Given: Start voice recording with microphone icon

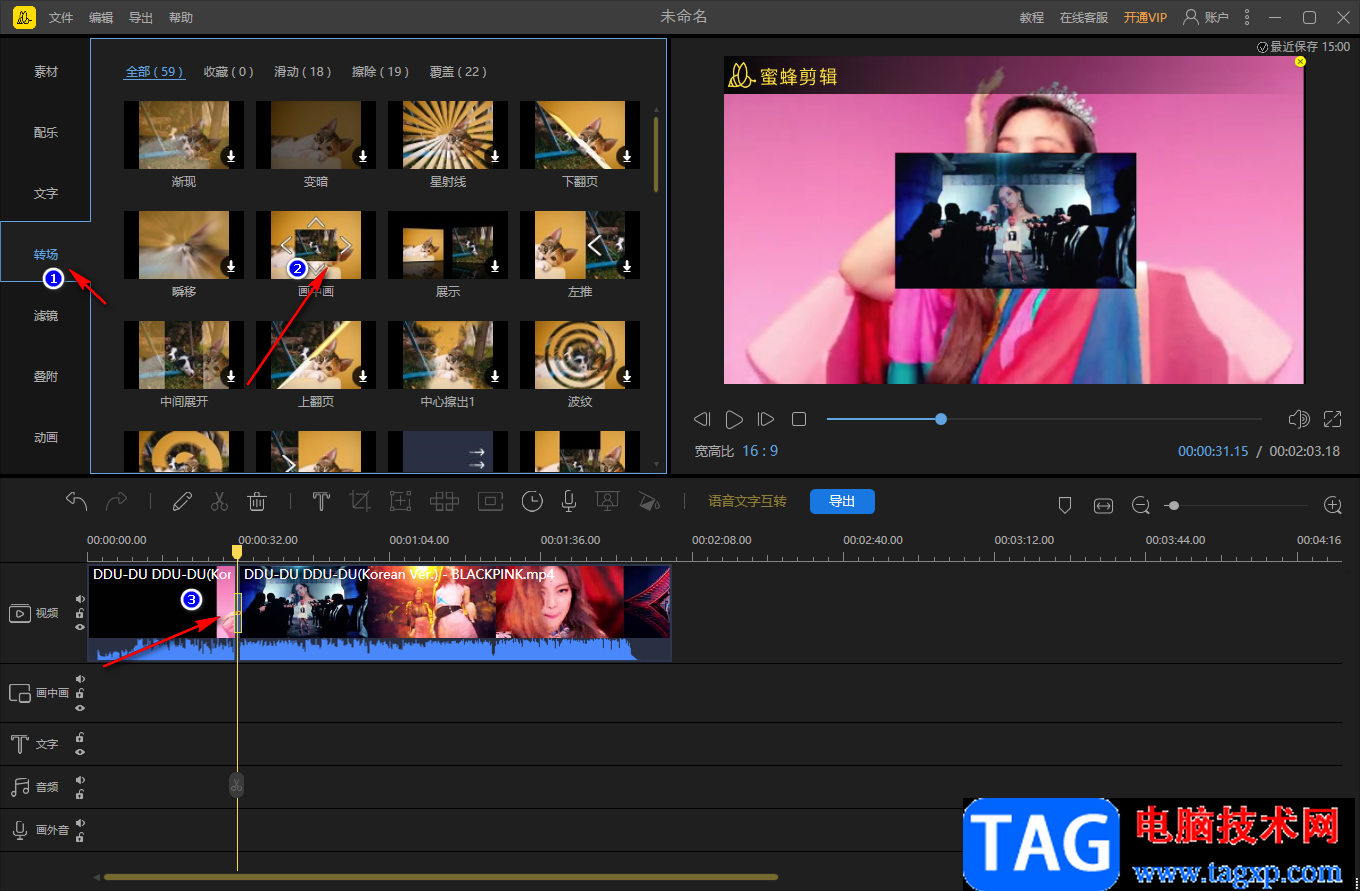Looking at the screenshot, I should click(568, 501).
